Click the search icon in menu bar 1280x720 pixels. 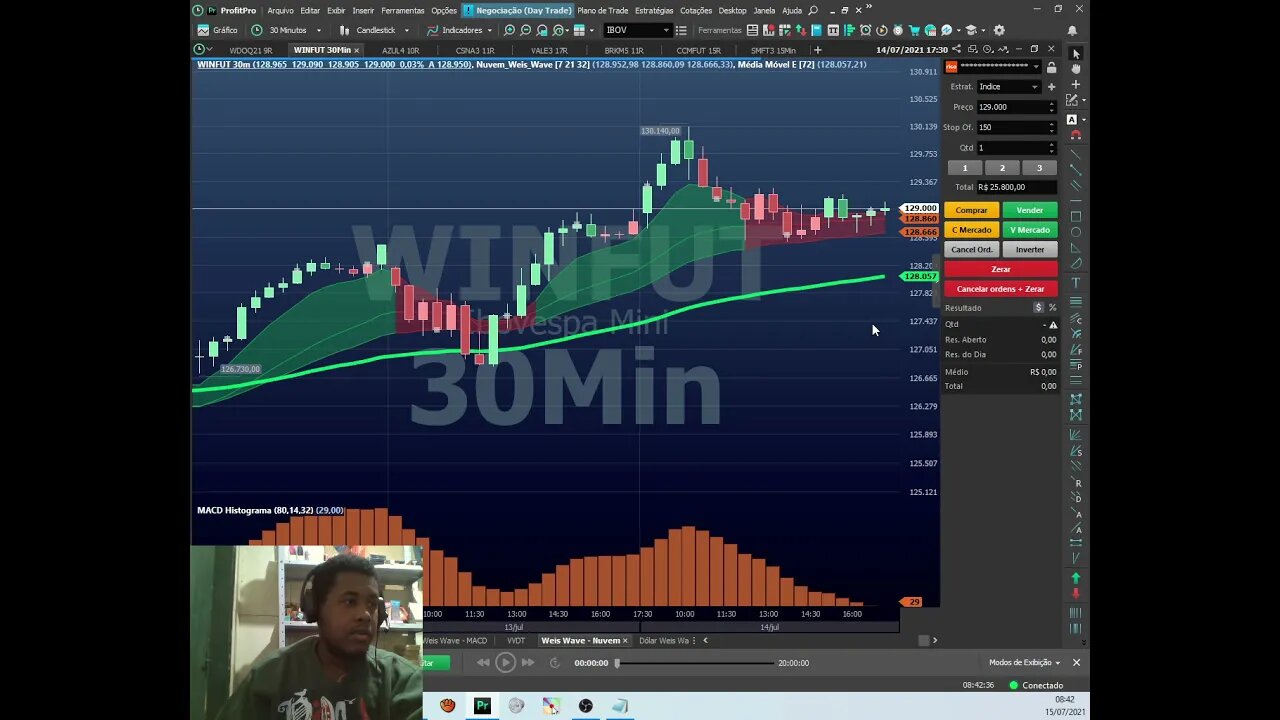pyautogui.click(x=813, y=10)
